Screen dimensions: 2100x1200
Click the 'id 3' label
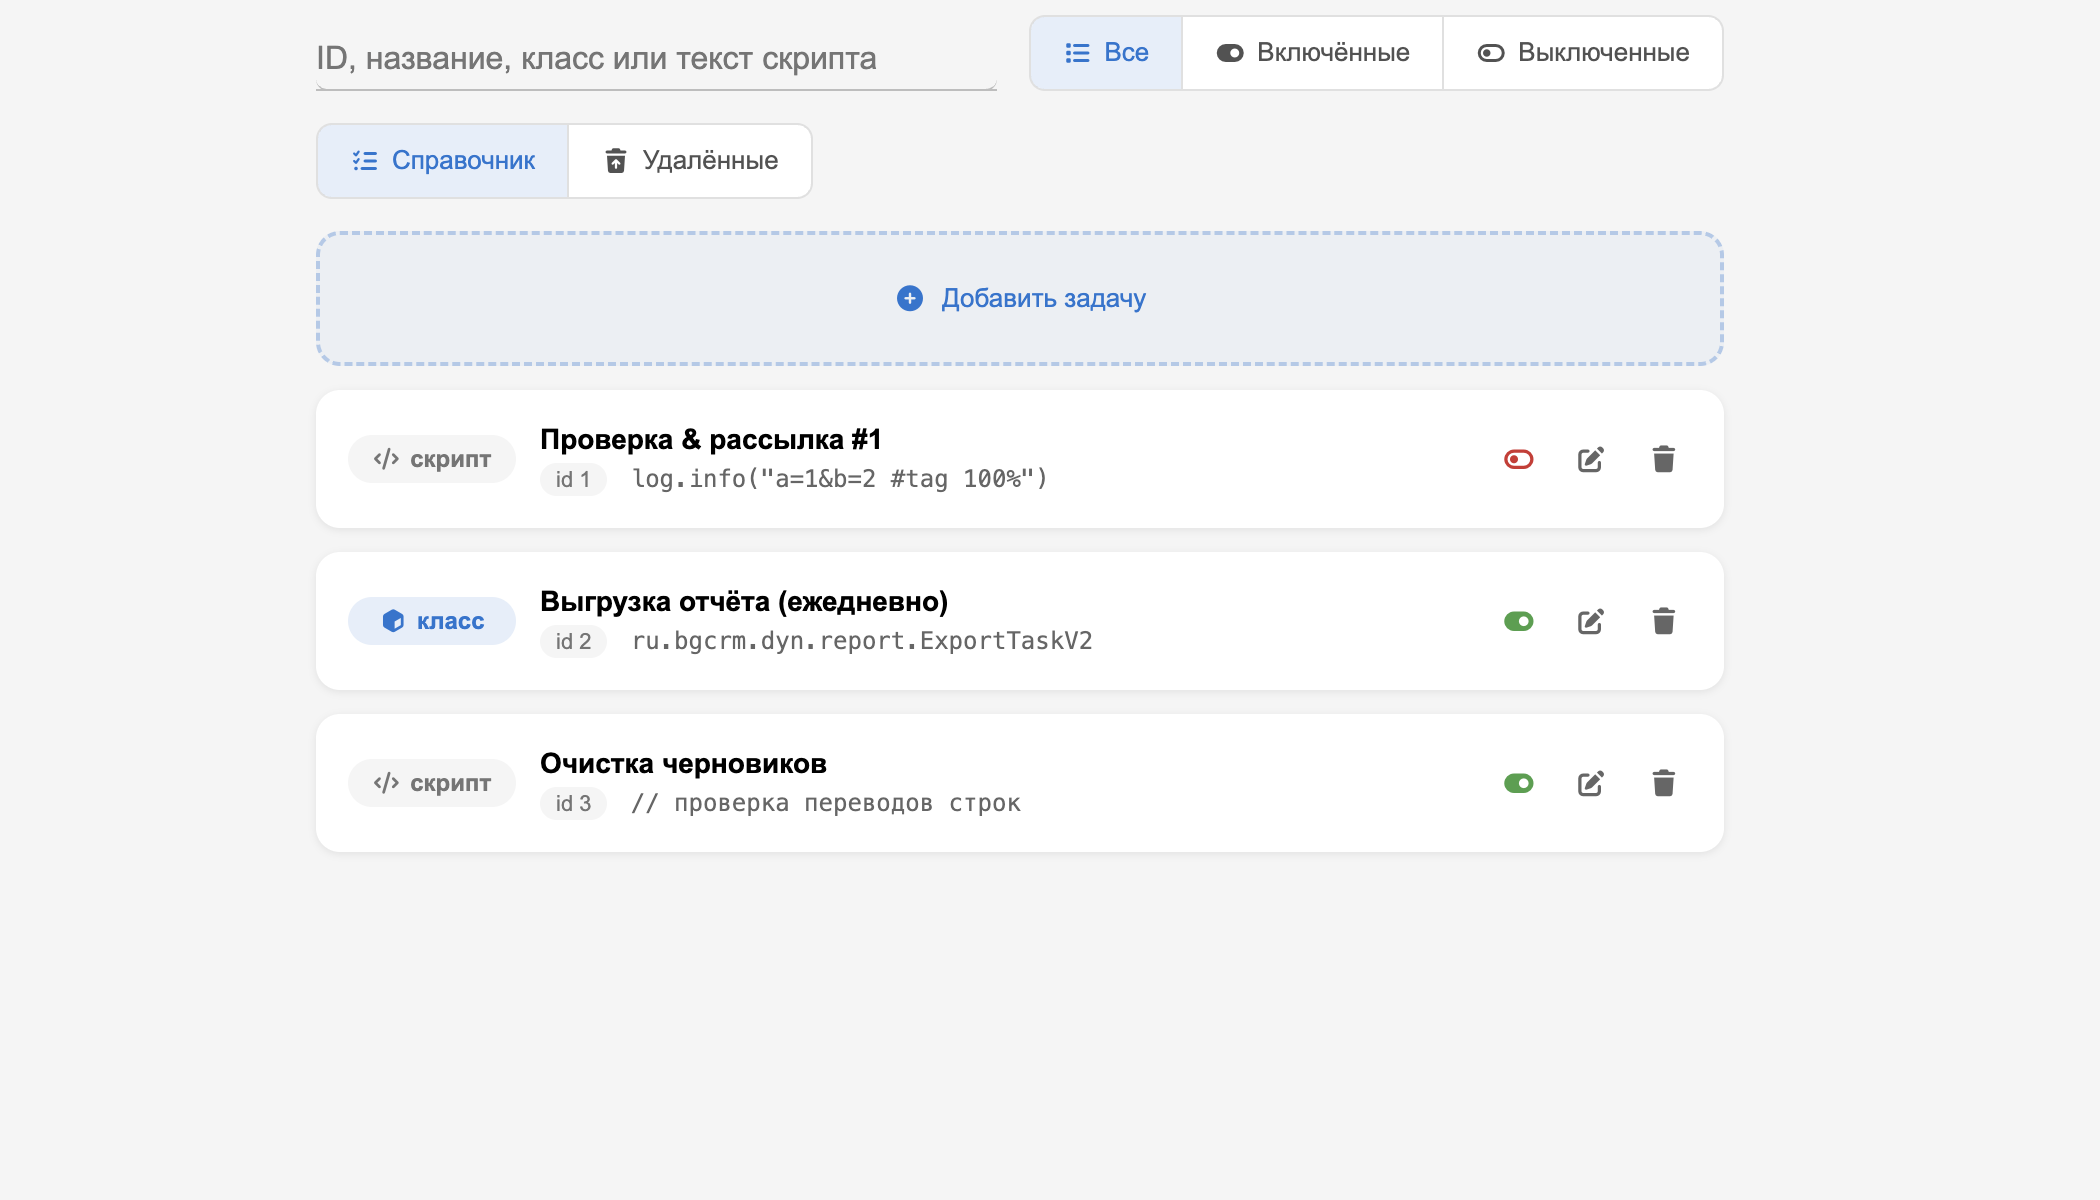[x=573, y=804]
